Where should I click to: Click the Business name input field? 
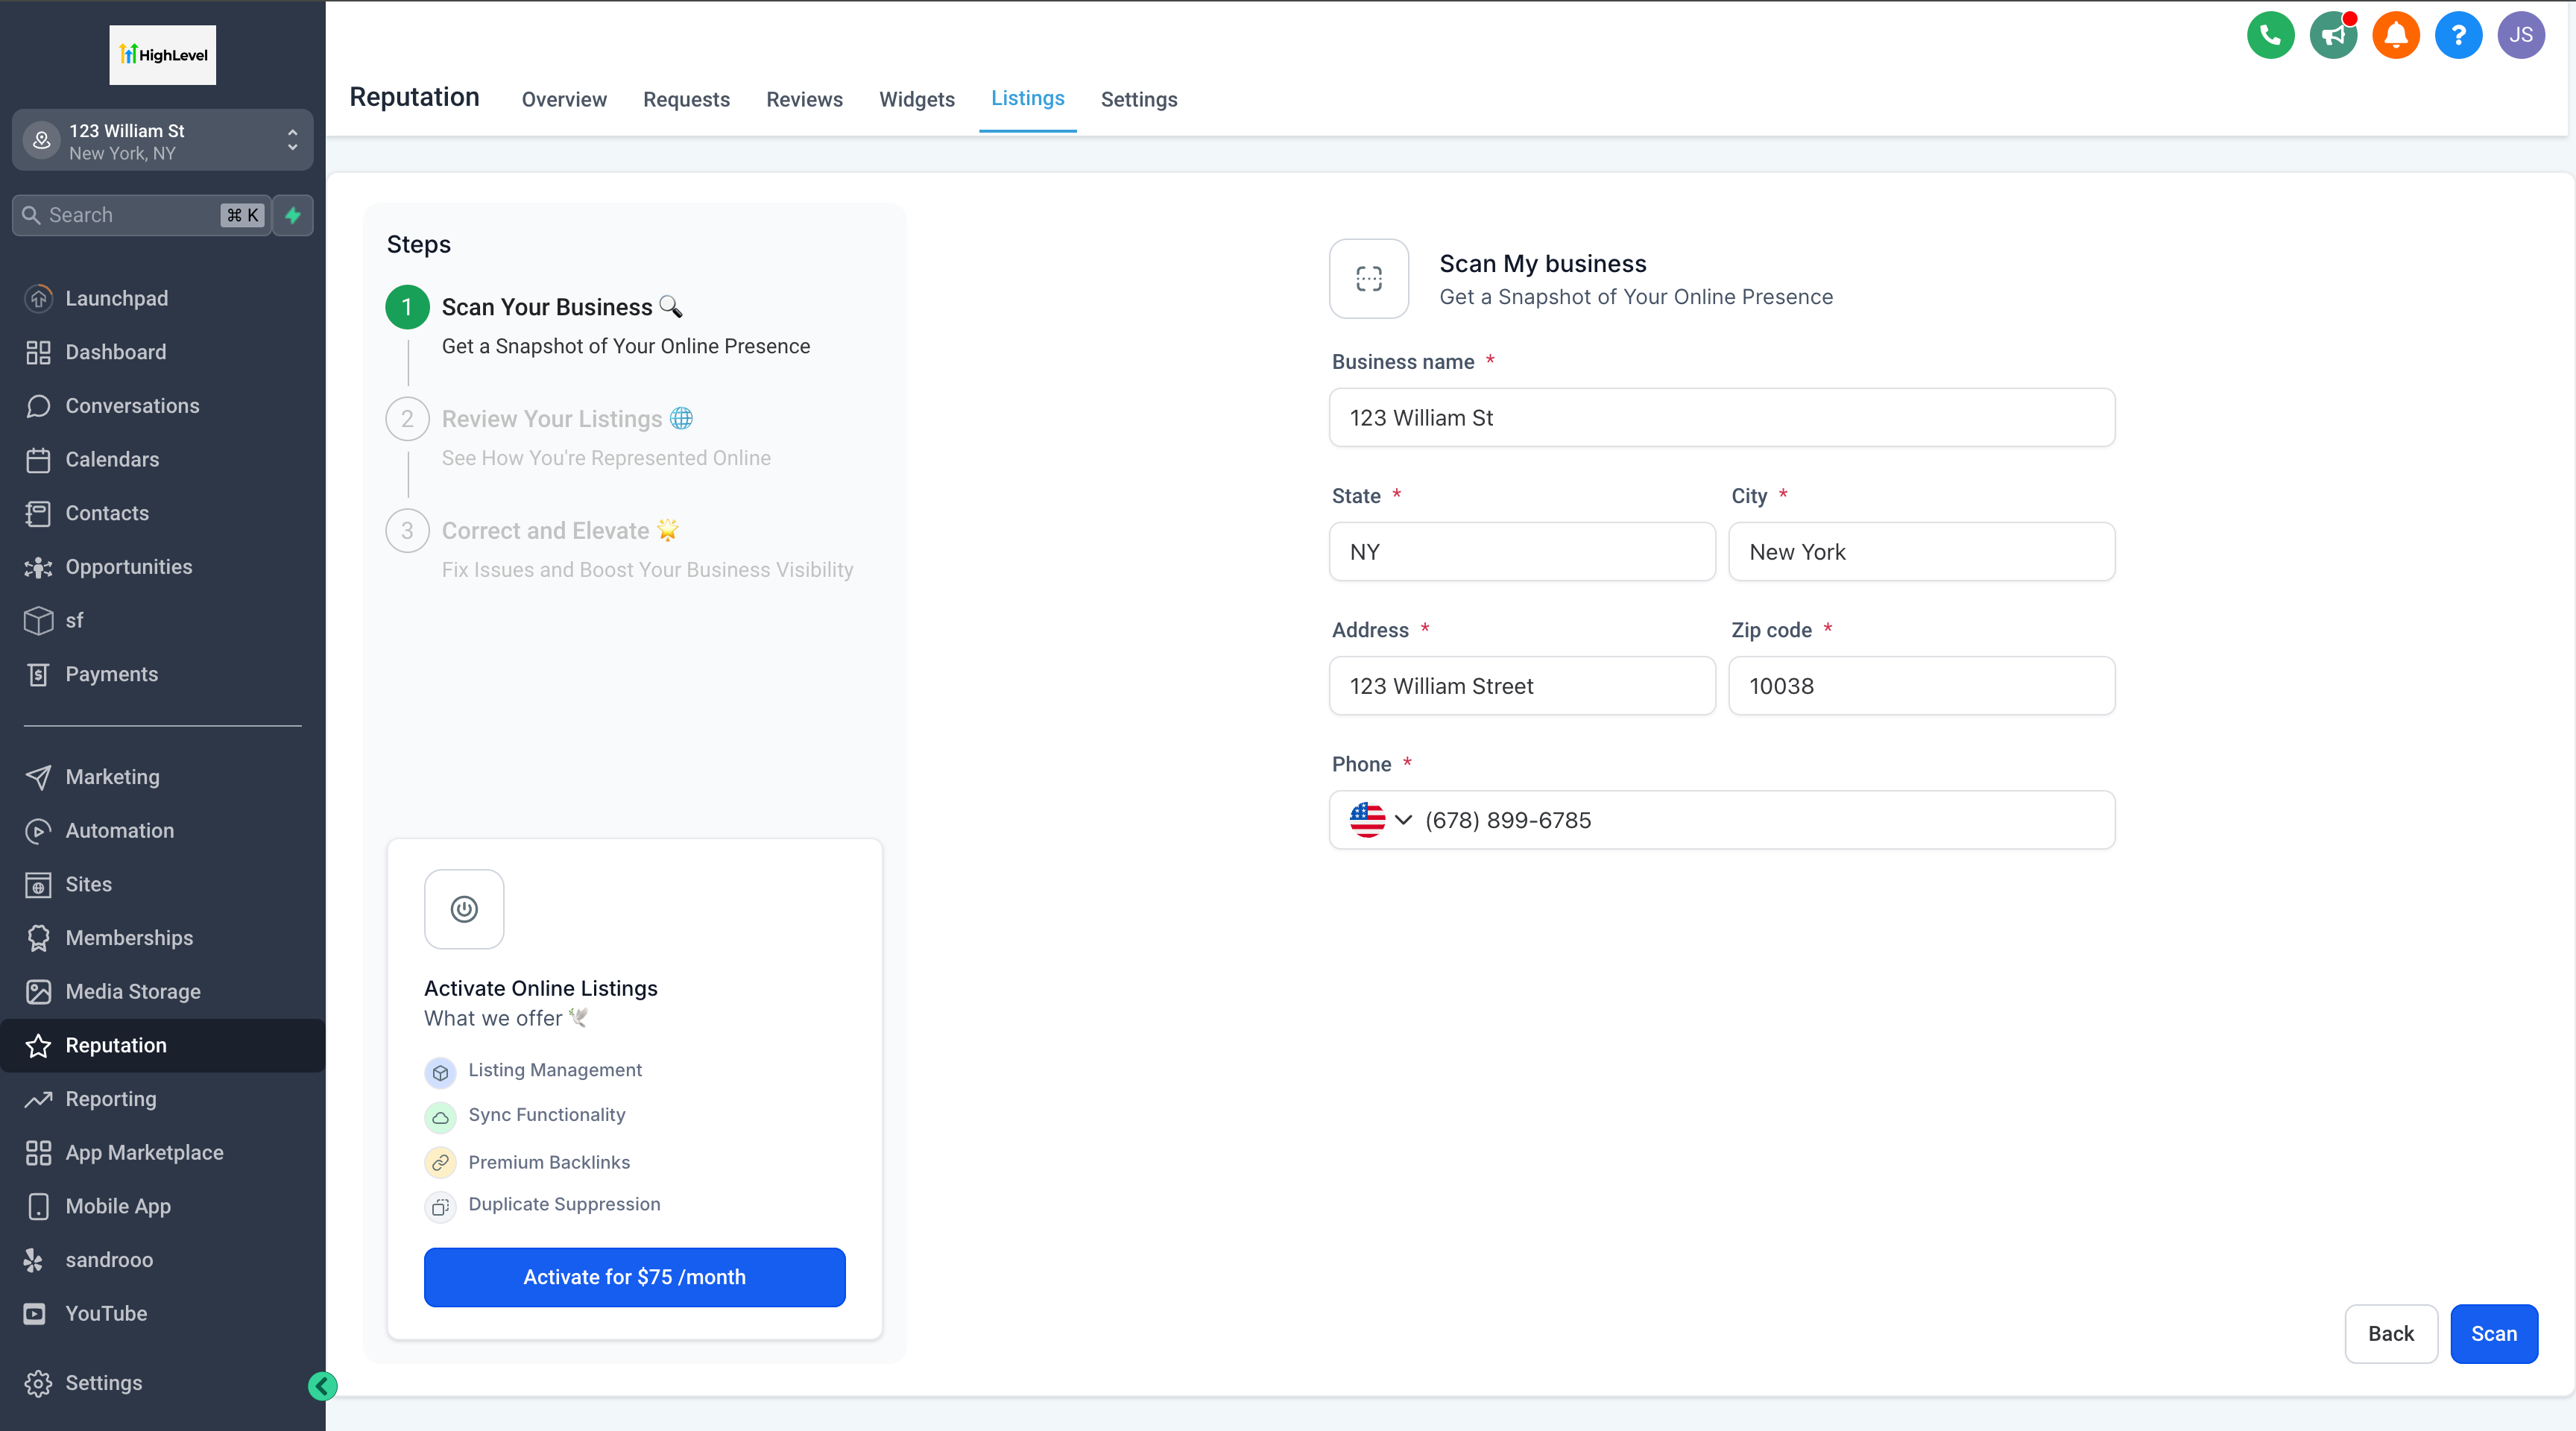[1722, 417]
